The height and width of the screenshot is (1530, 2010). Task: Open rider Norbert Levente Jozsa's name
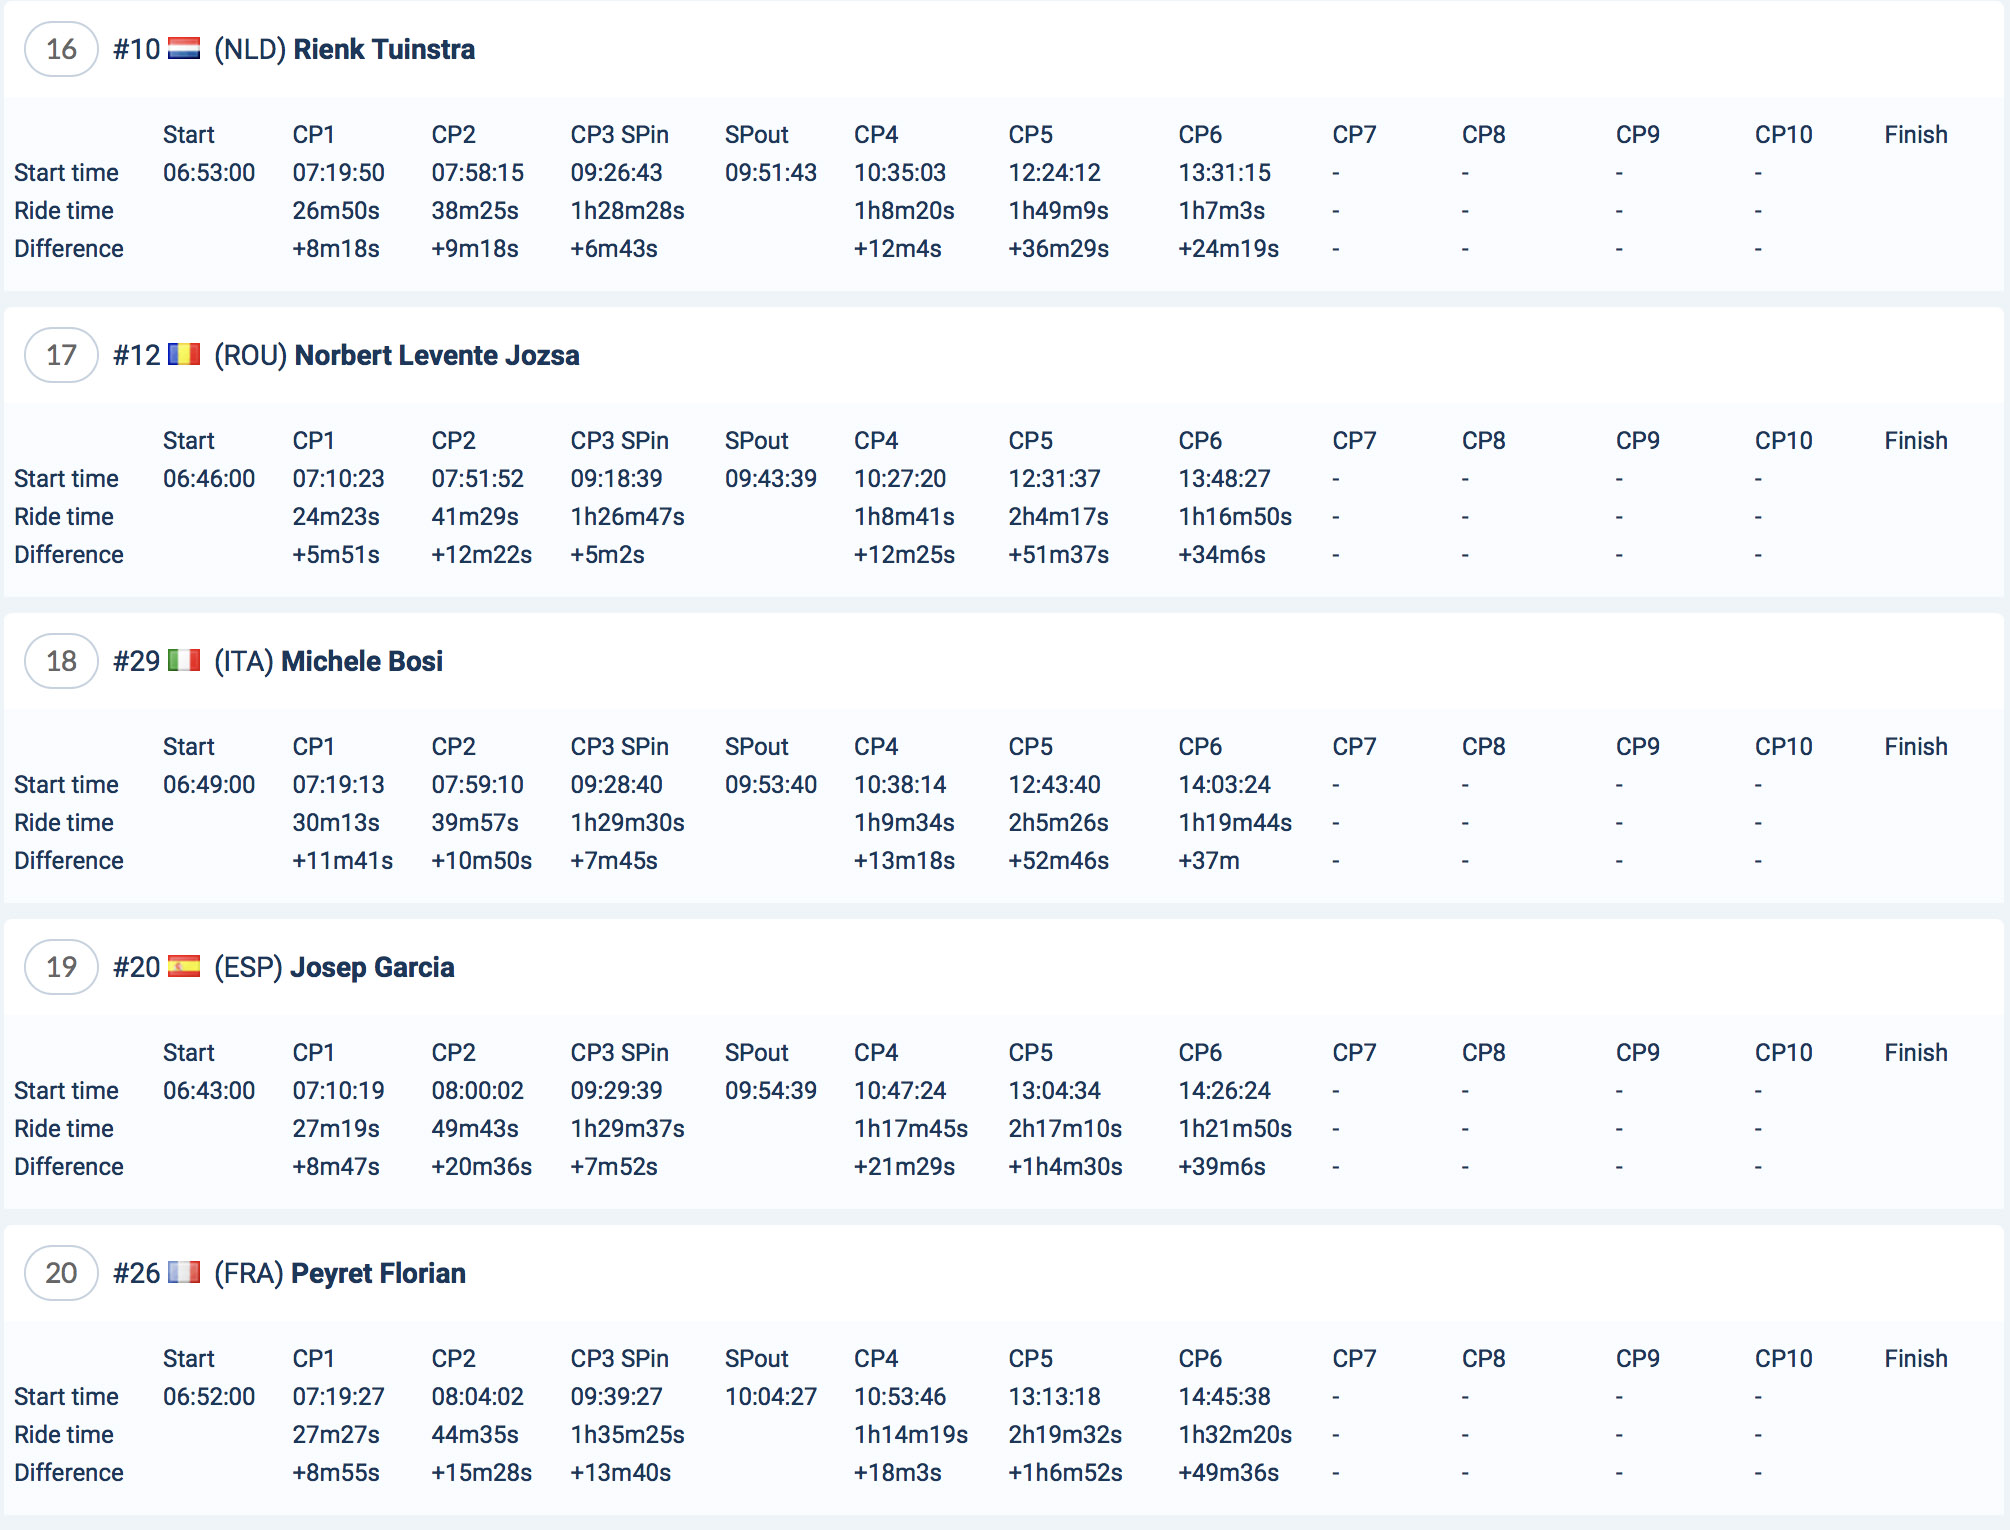click(437, 355)
